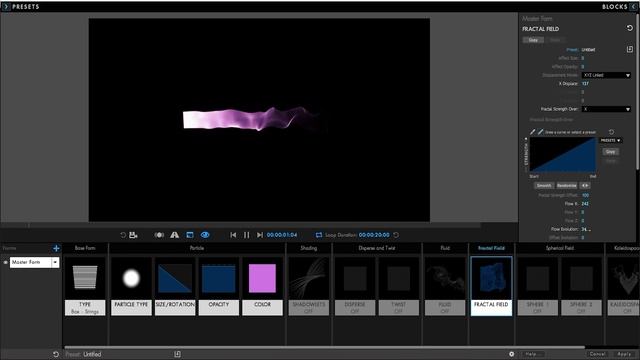Click the current timecode 00:00:01:04
The height and width of the screenshot is (360, 640).
coord(282,235)
